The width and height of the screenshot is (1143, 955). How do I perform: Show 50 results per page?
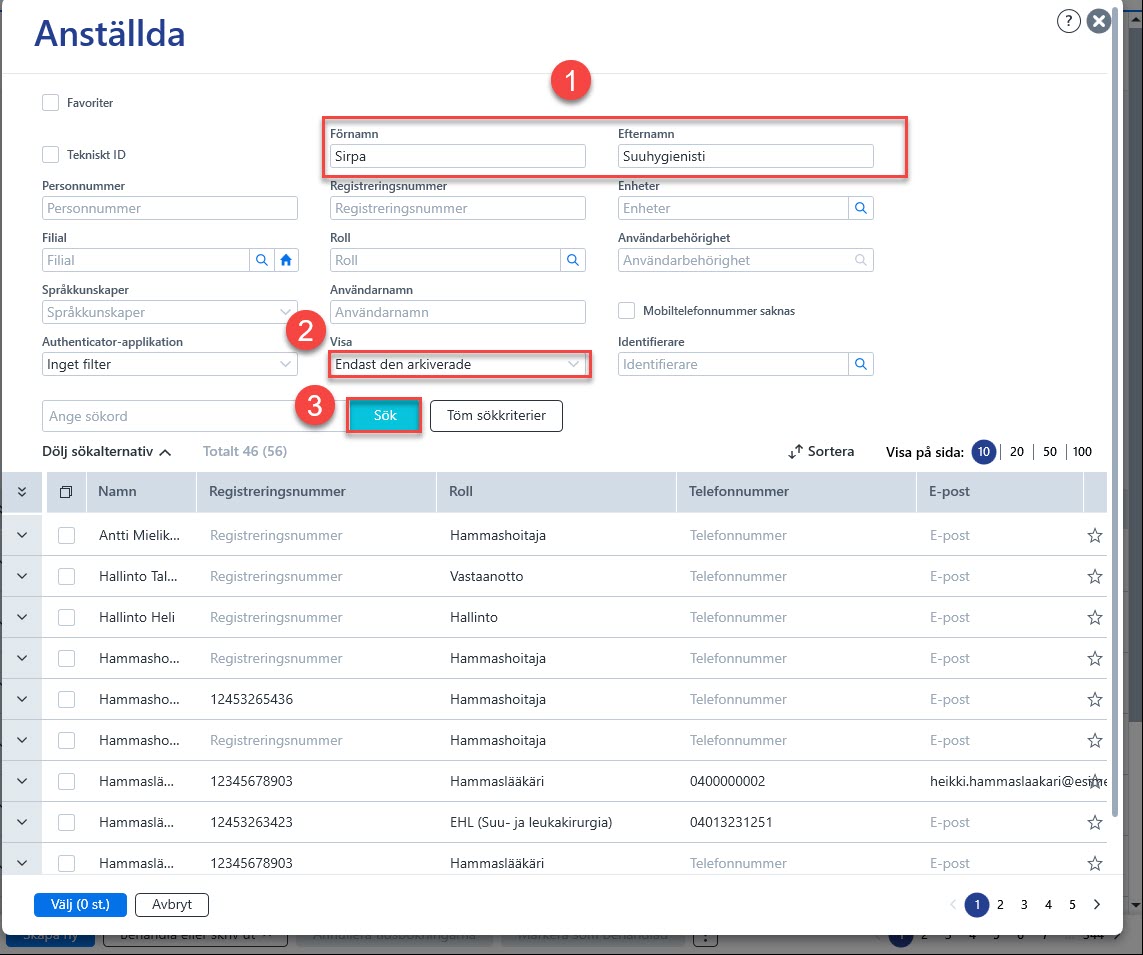1050,452
